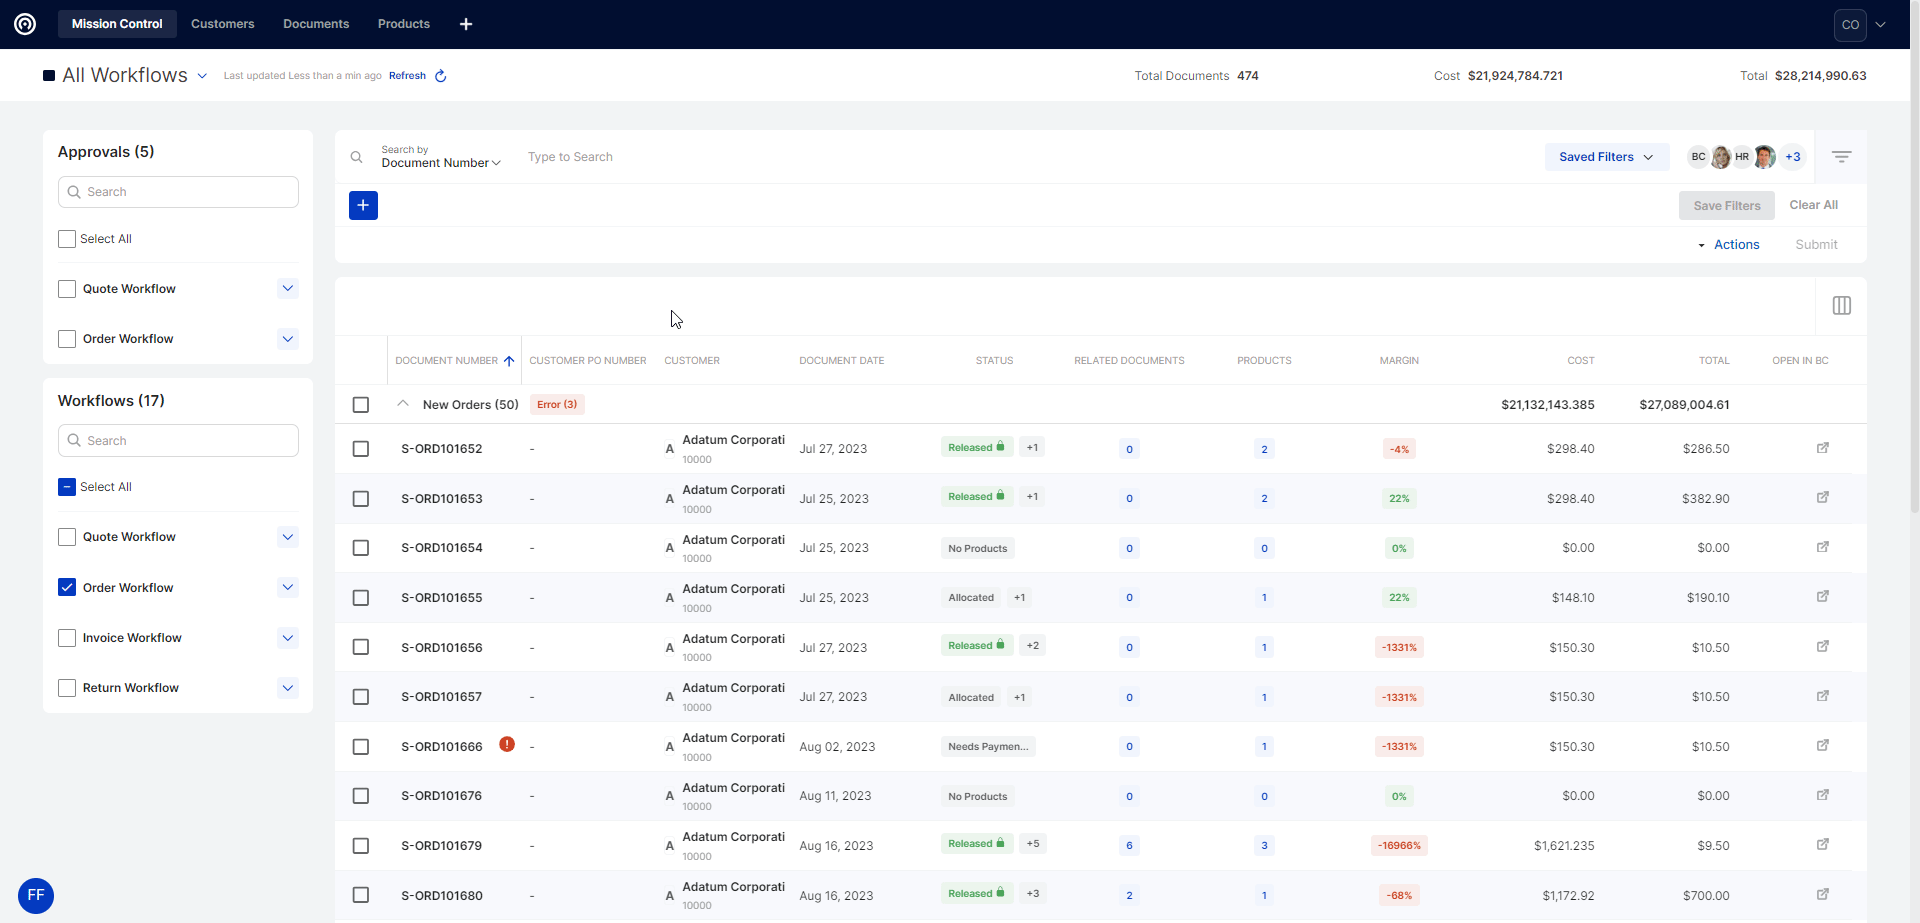Screen dimensions: 1920x923
Task: Uncheck Order Workflow in Workflows panel
Action: 67,588
